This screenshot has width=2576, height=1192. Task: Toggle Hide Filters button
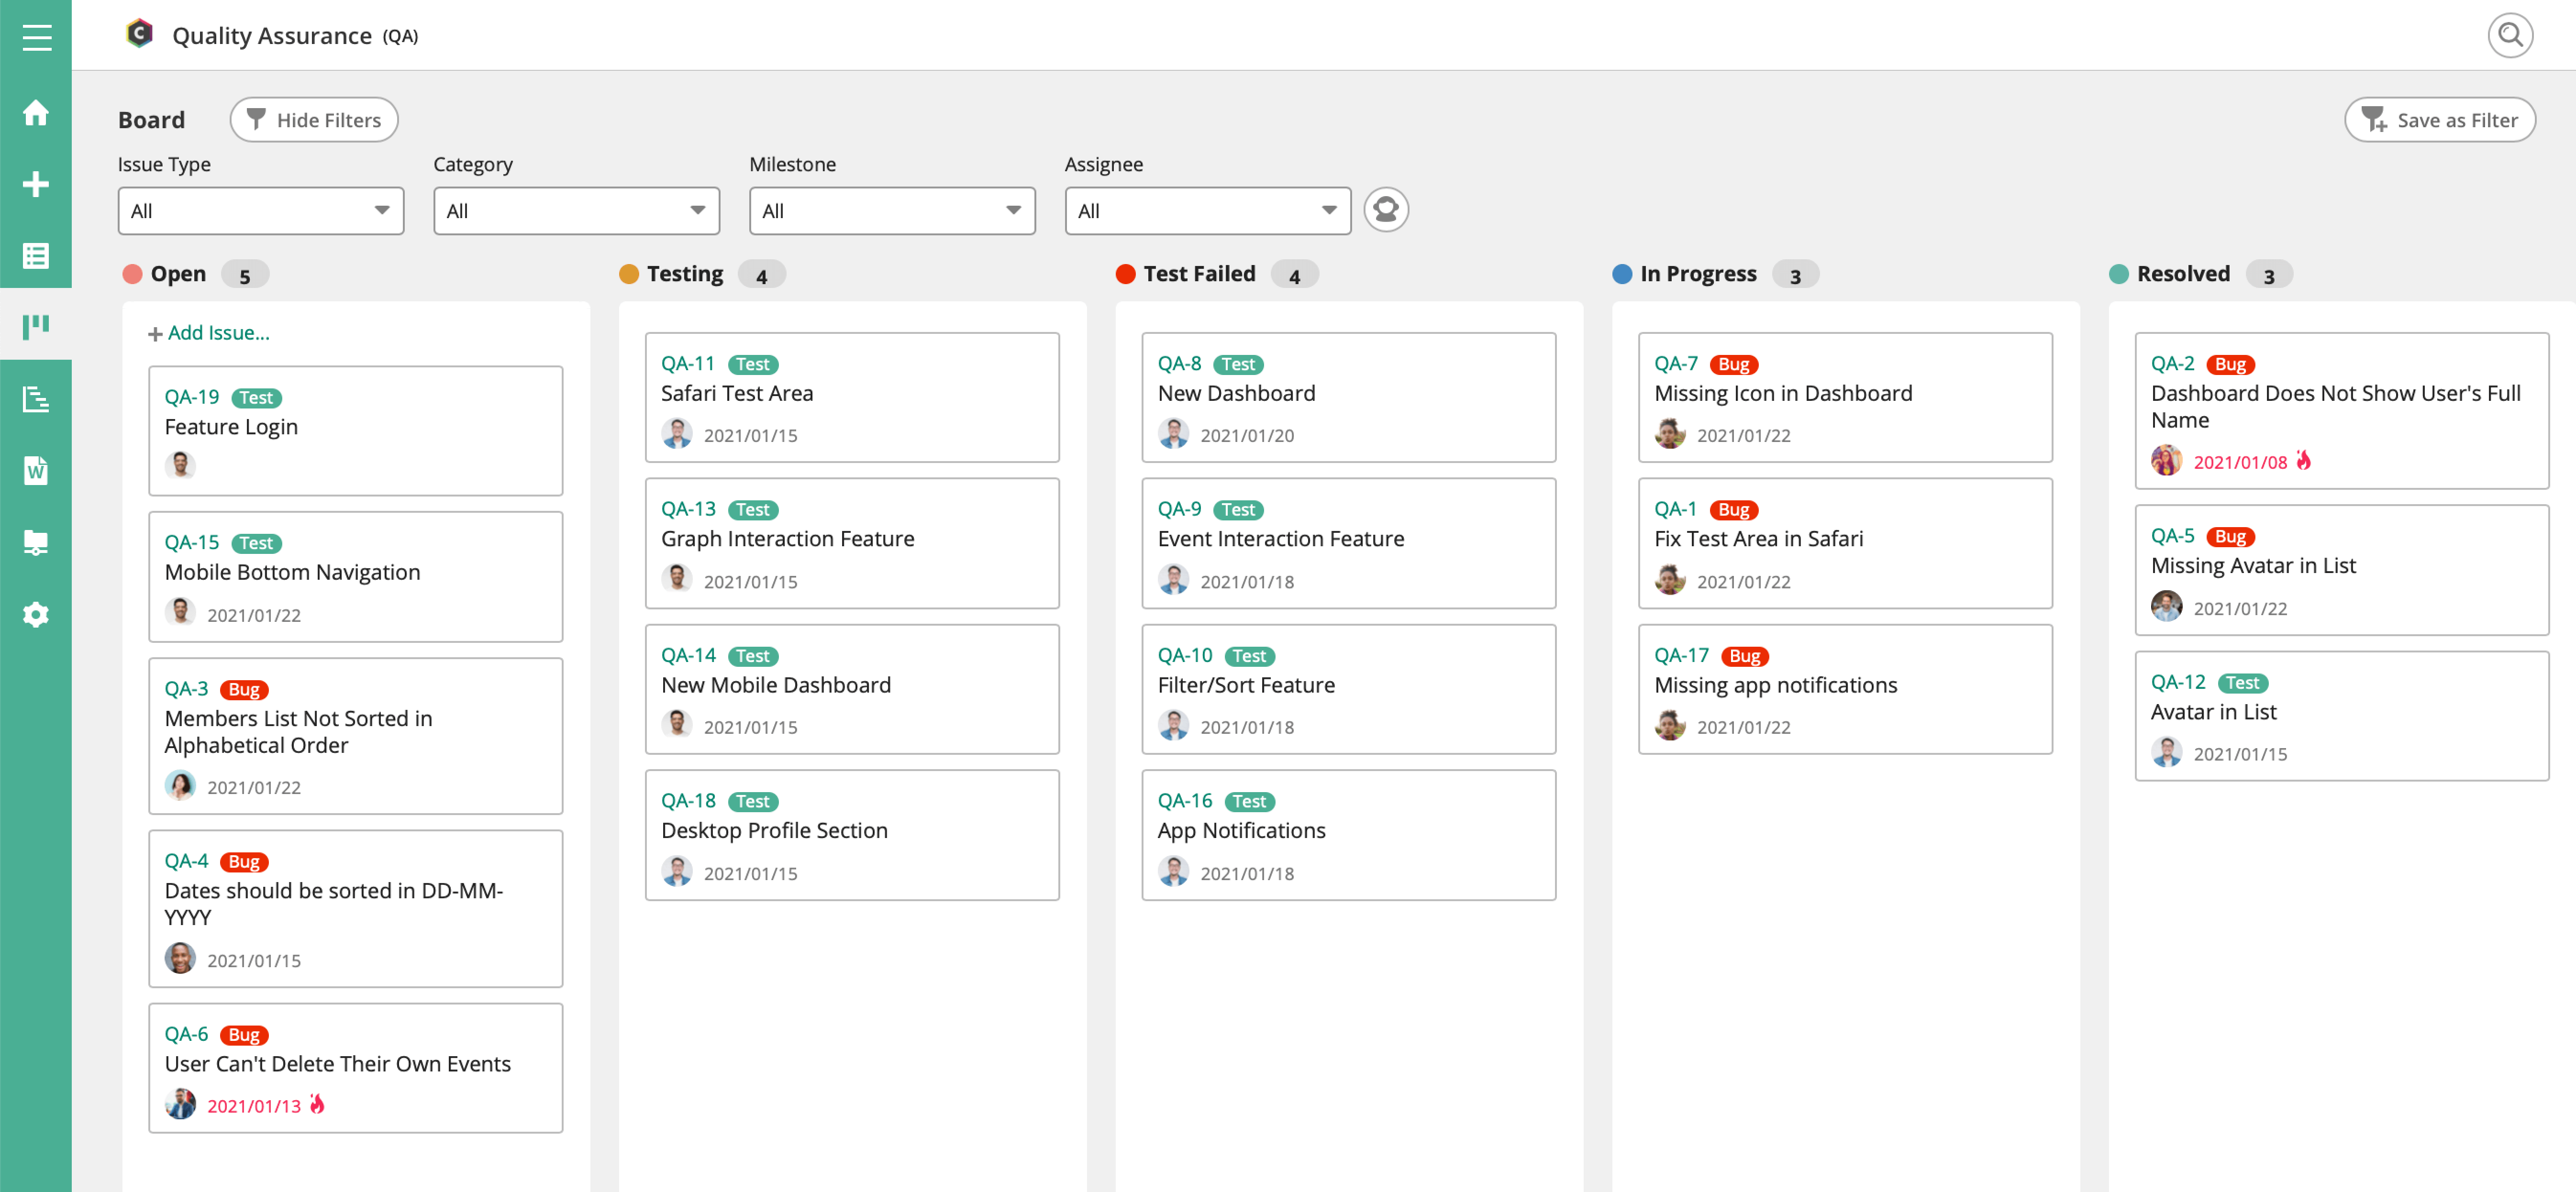tap(314, 120)
